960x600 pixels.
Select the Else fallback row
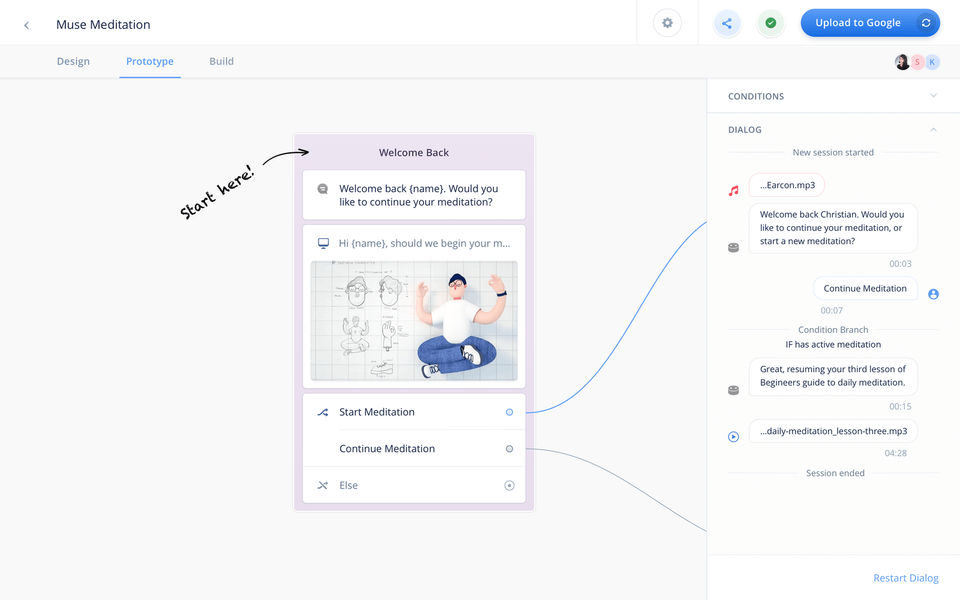click(414, 486)
